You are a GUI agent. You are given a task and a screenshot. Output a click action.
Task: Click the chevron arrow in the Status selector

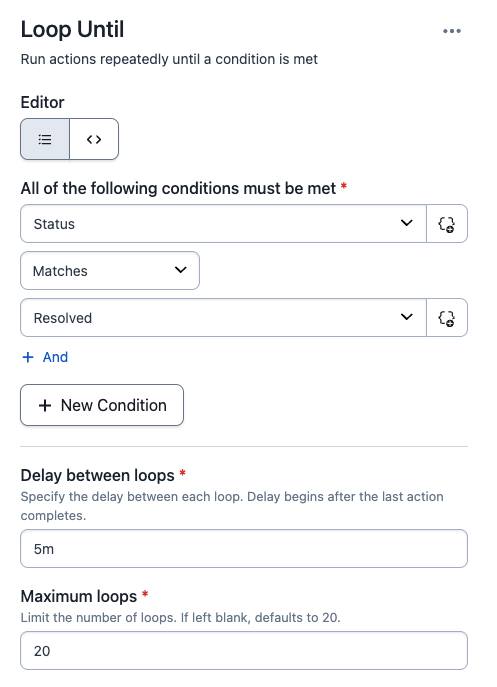pyautogui.click(x=407, y=223)
